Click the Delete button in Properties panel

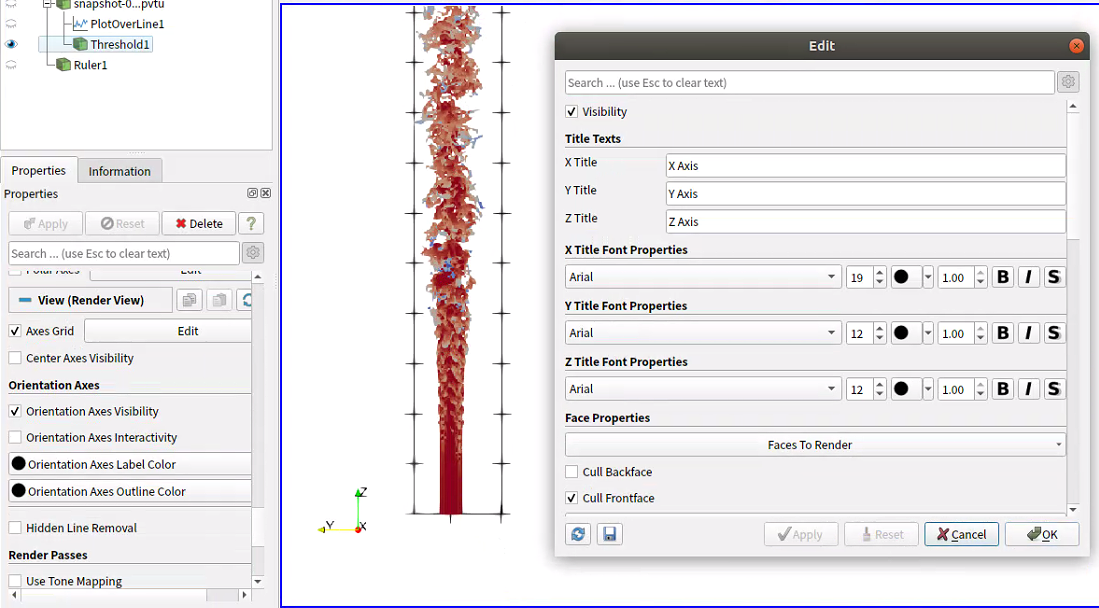click(199, 224)
